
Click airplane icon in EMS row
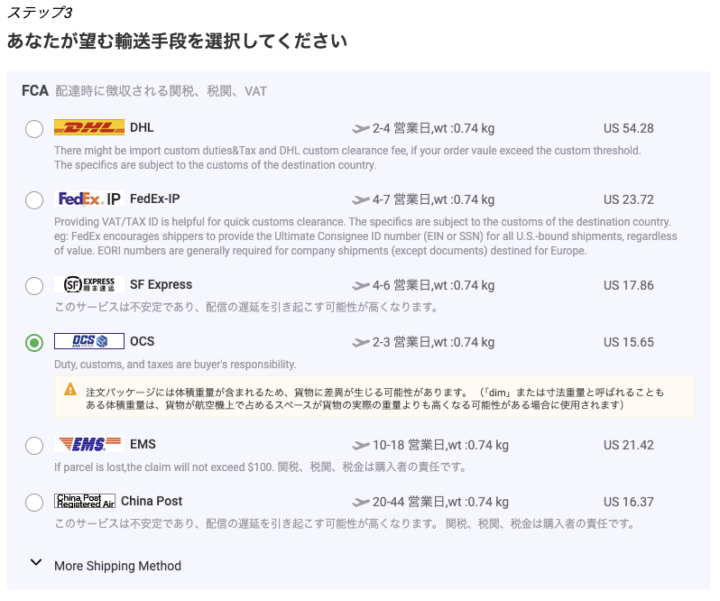click(x=361, y=445)
